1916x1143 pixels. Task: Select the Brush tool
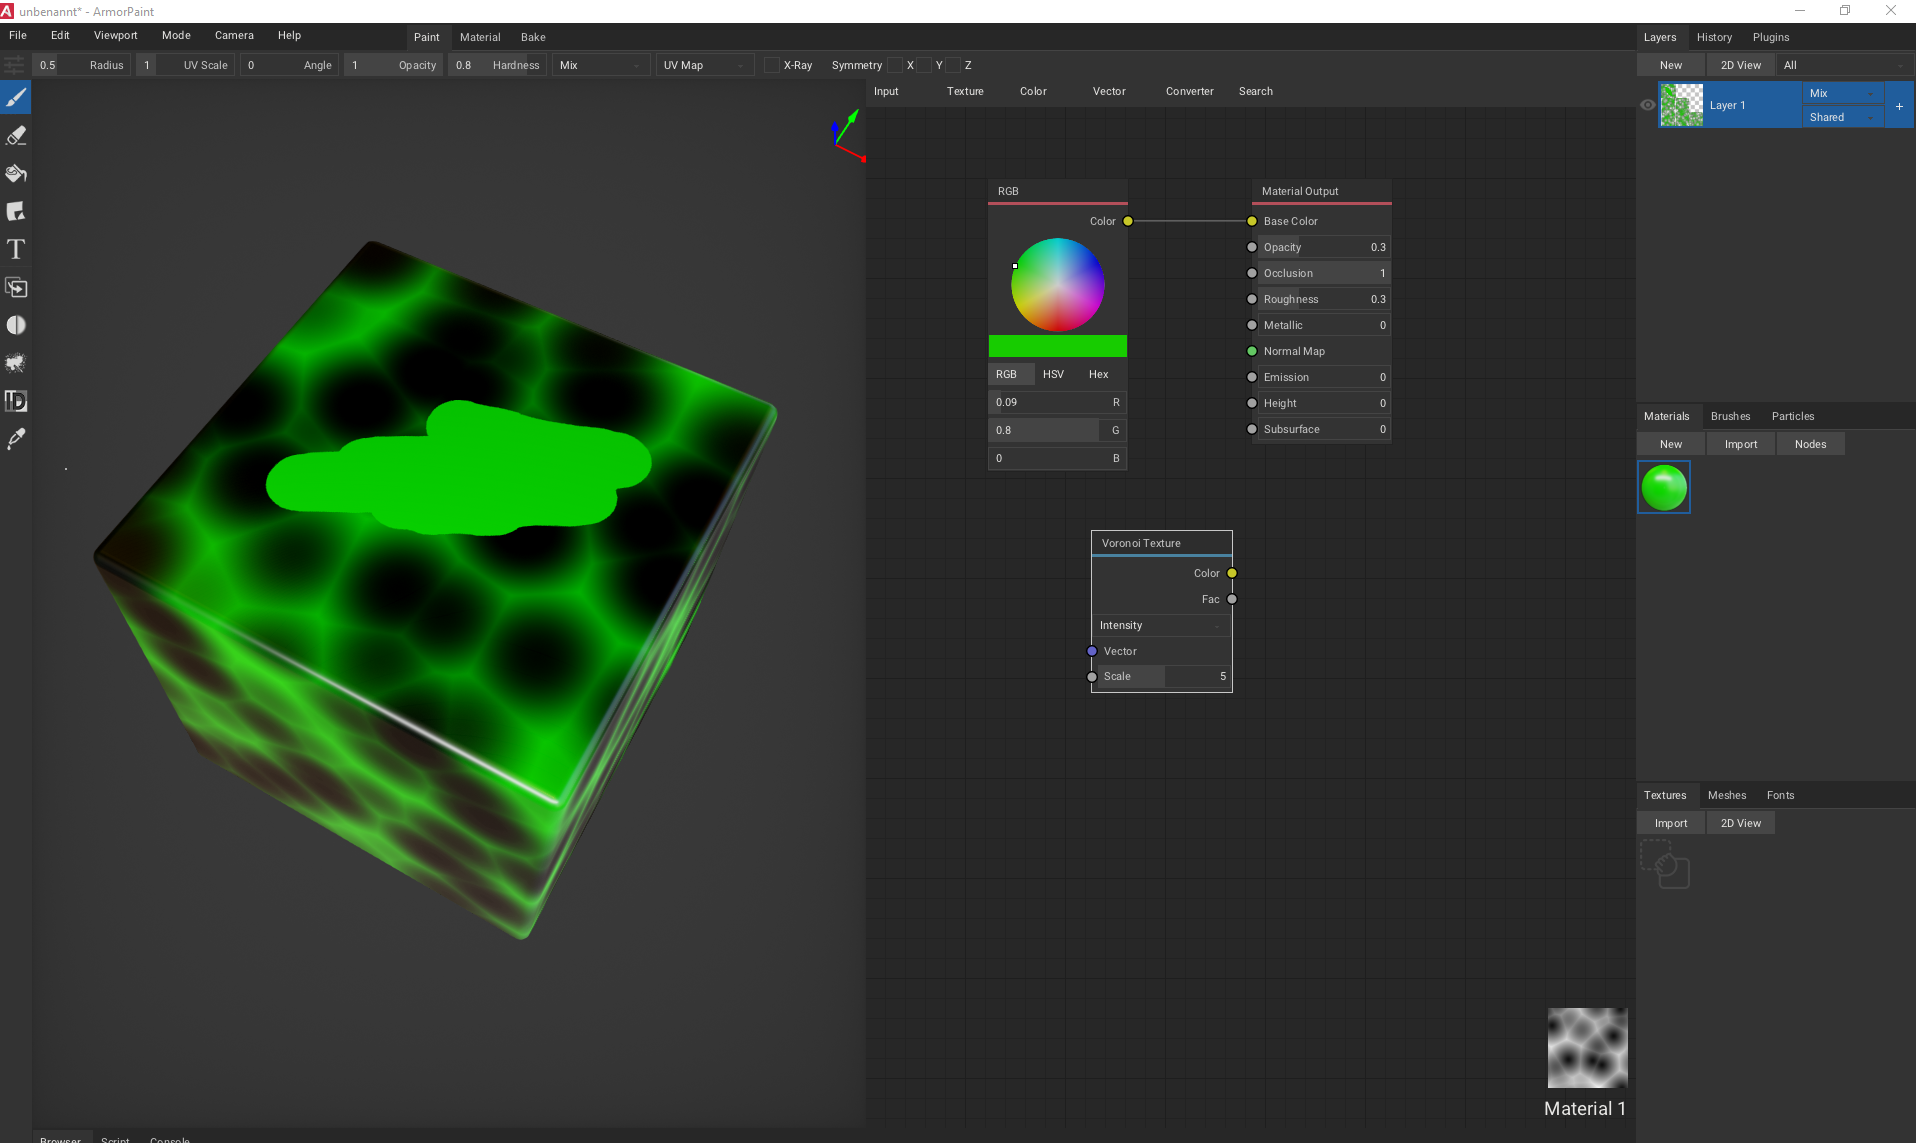tap(16, 98)
